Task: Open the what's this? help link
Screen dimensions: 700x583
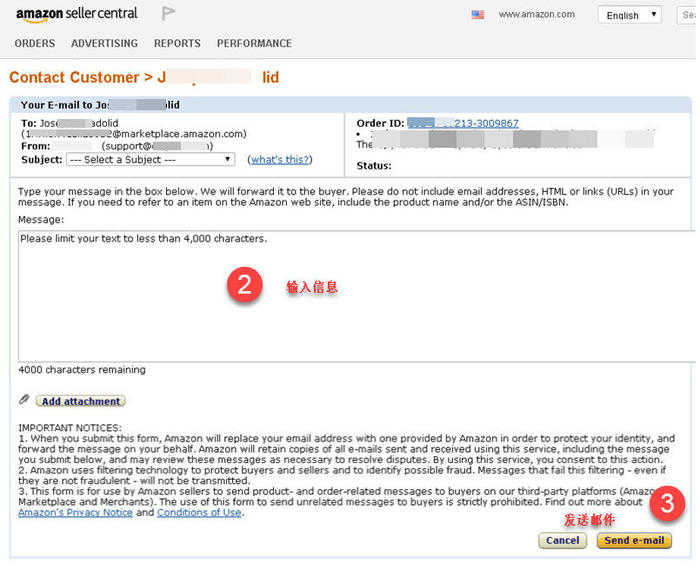Action: click(x=280, y=159)
